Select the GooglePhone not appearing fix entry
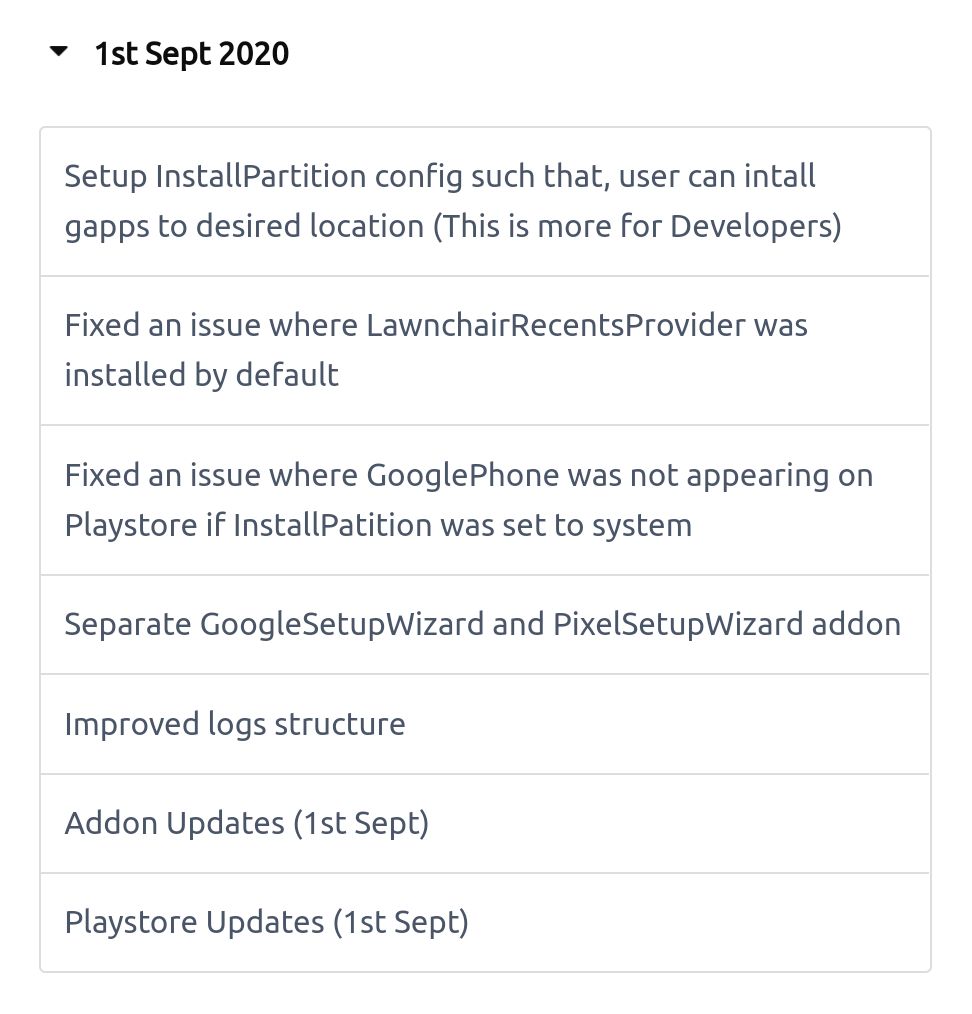 pyautogui.click(x=484, y=500)
